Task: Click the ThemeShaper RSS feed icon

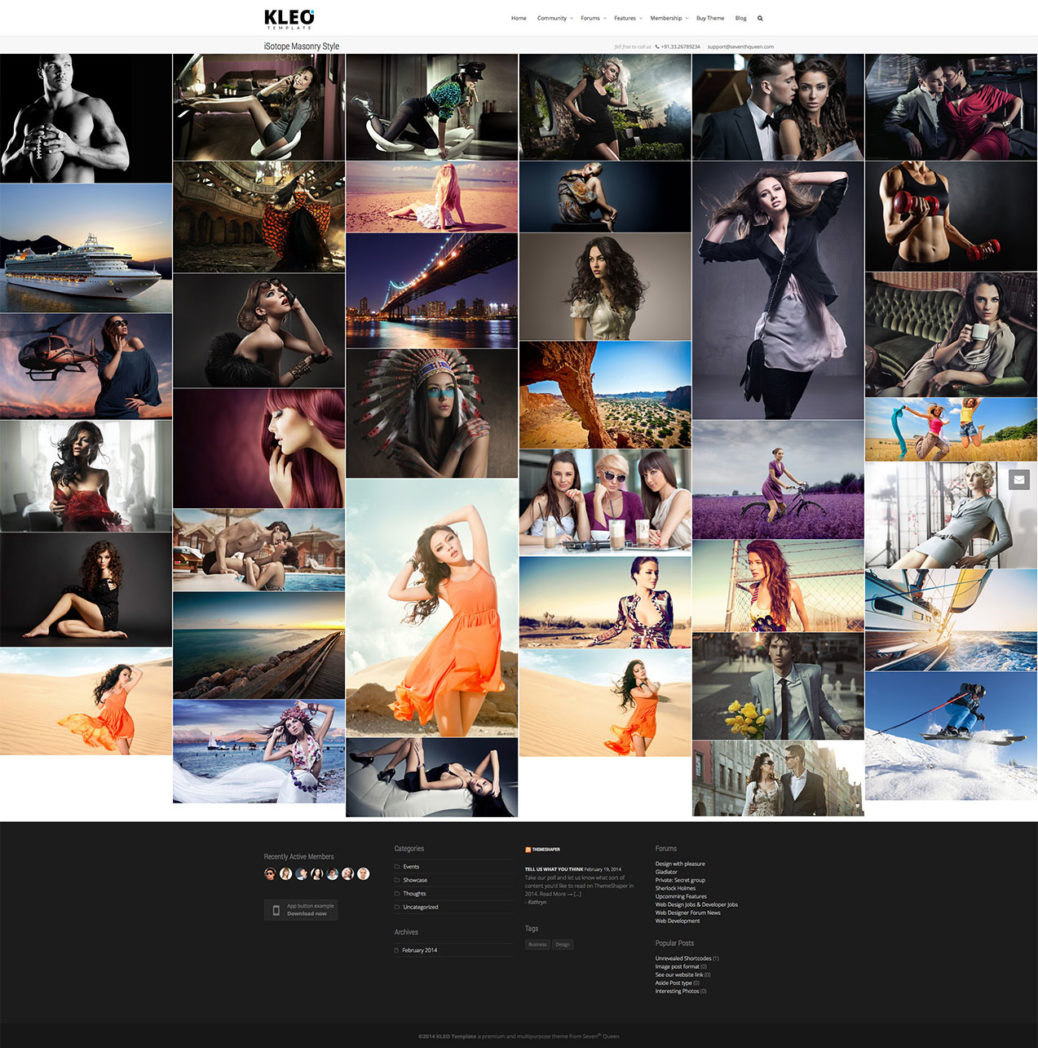Action: point(528,849)
